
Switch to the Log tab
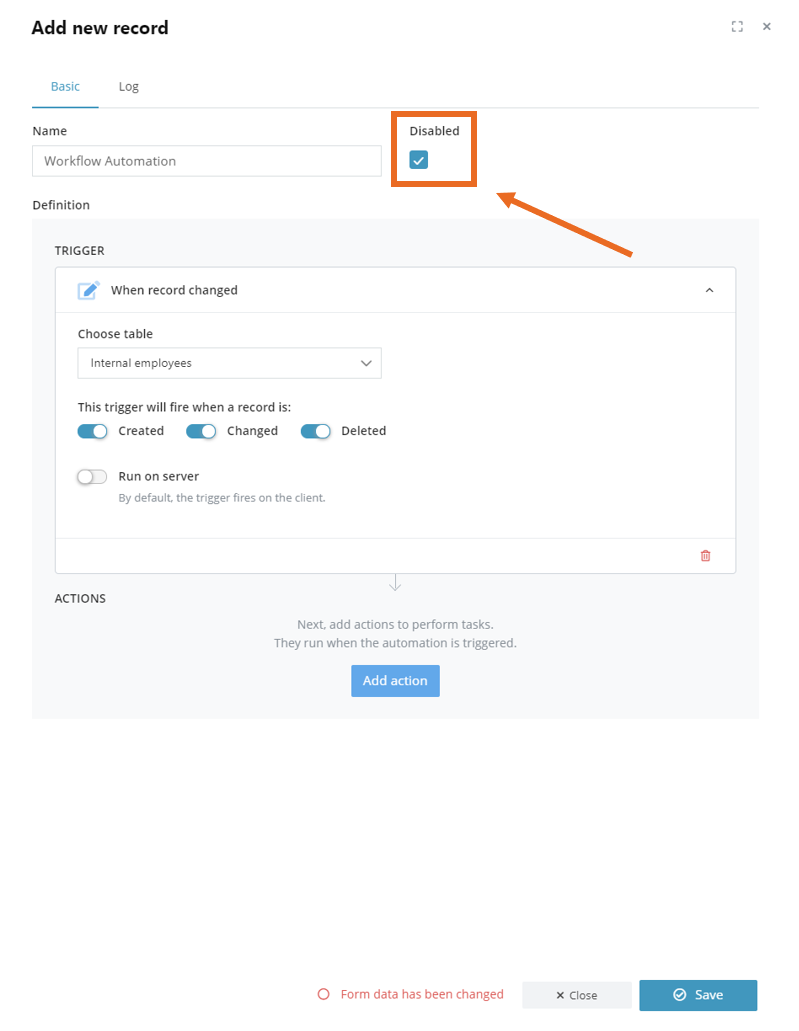click(128, 87)
